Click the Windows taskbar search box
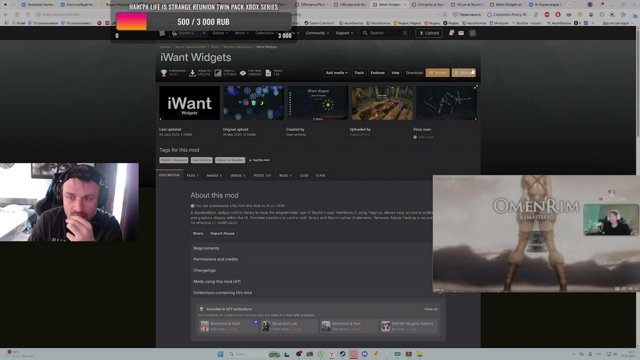Image resolution: width=640 pixels, height=360 pixels. (247, 354)
